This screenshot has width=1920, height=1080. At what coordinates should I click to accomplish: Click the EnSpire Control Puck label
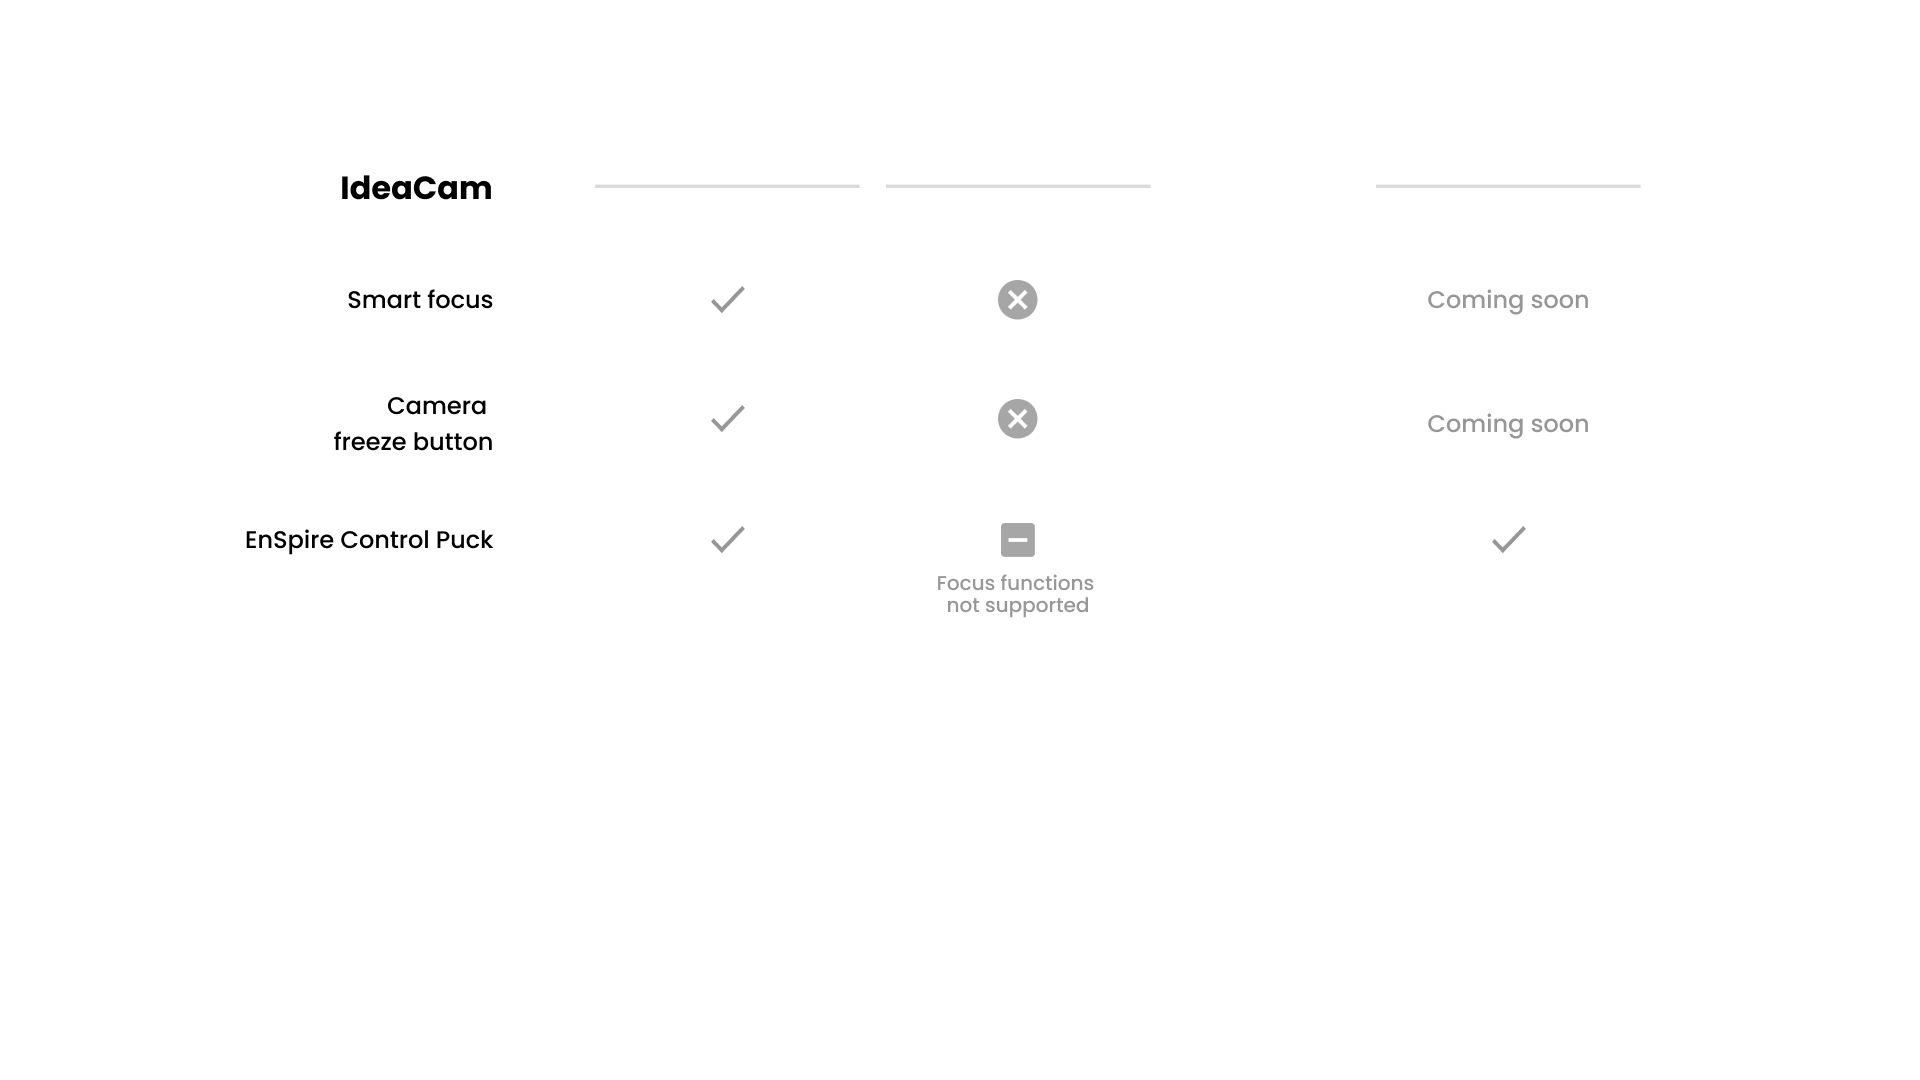pos(369,540)
